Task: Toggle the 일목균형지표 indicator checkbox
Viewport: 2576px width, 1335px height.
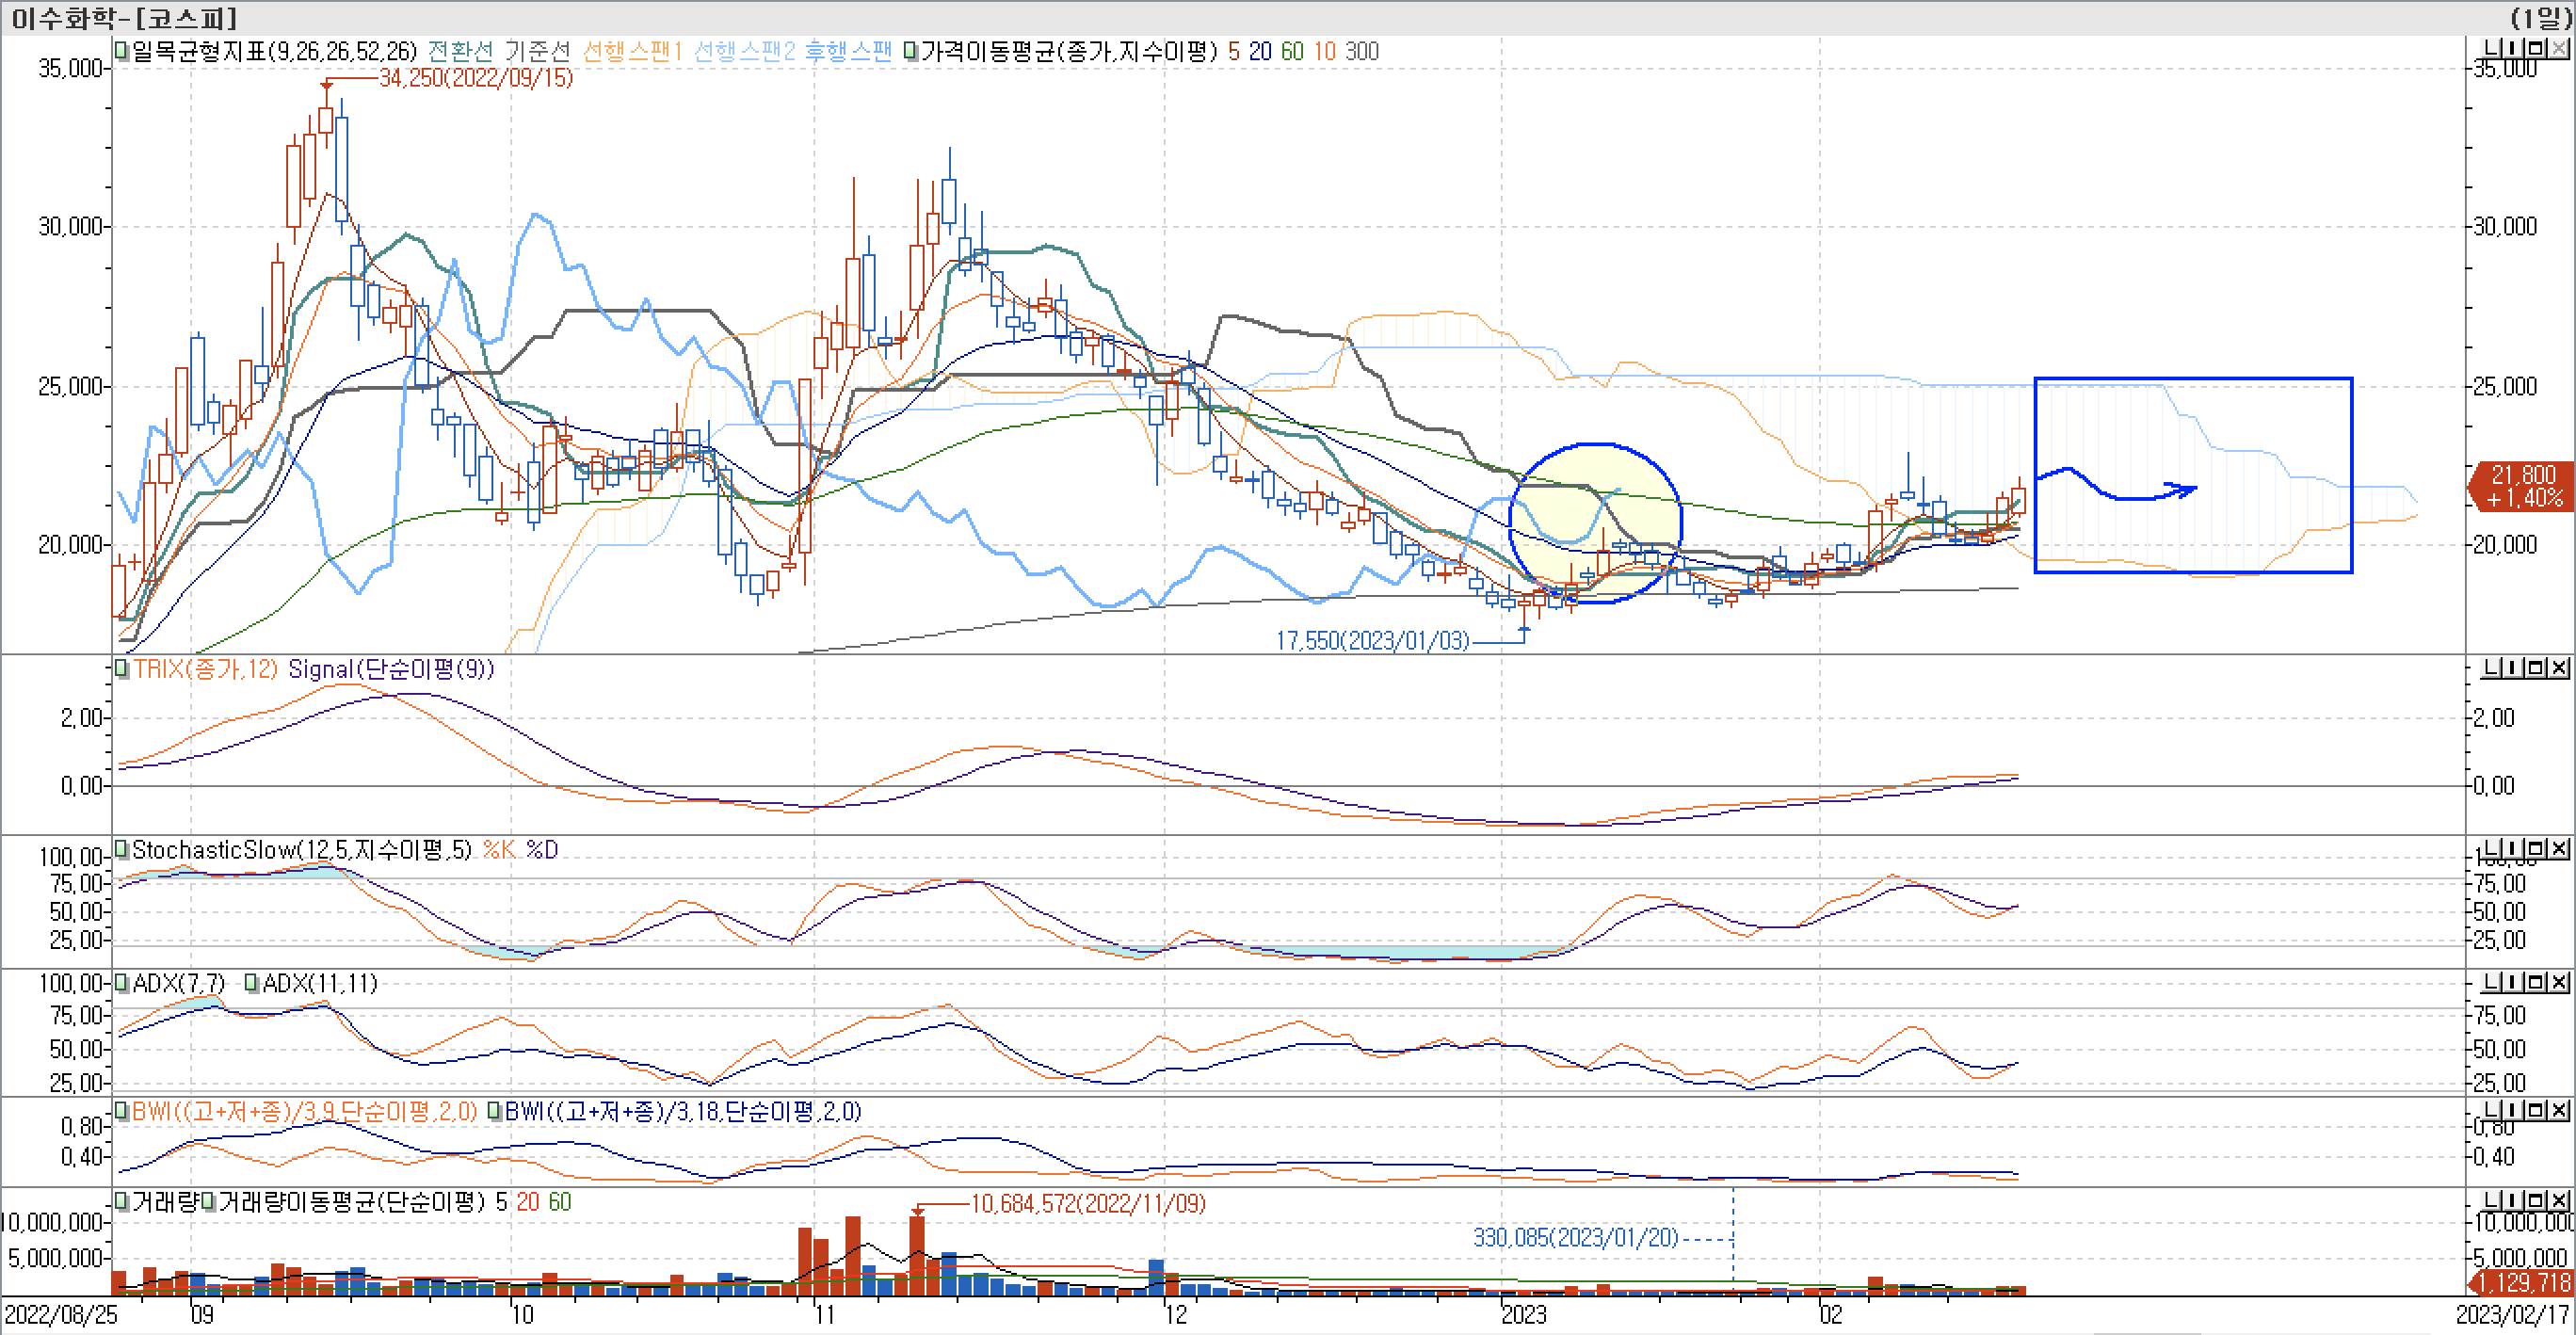Action: click(122, 50)
